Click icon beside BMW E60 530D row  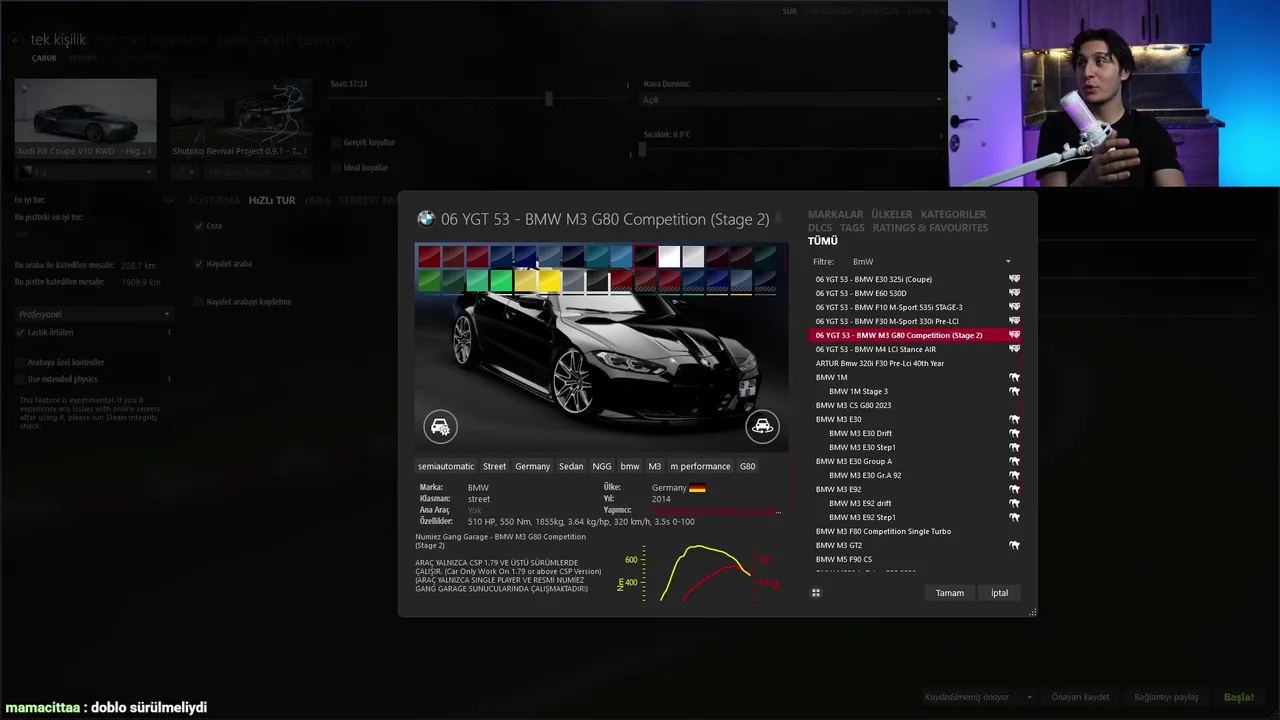click(1014, 293)
